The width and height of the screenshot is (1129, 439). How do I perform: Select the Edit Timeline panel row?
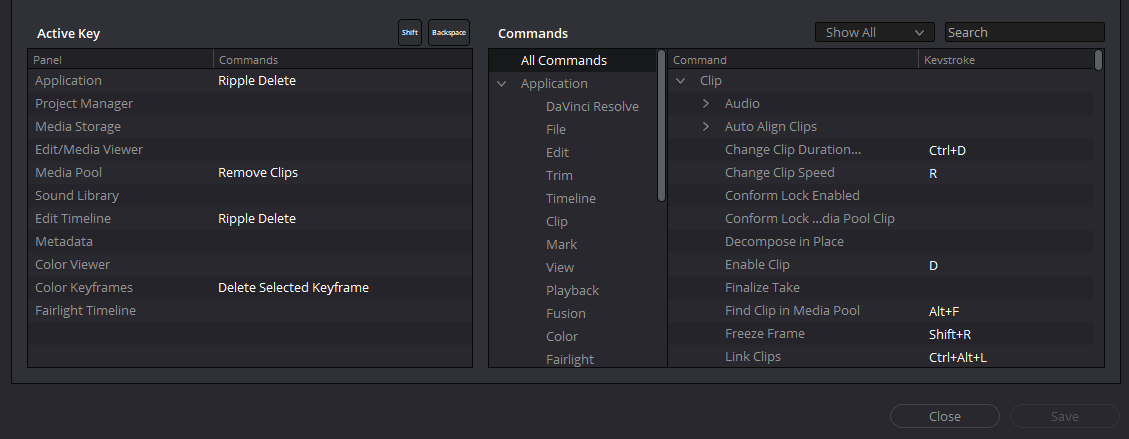[250, 219]
